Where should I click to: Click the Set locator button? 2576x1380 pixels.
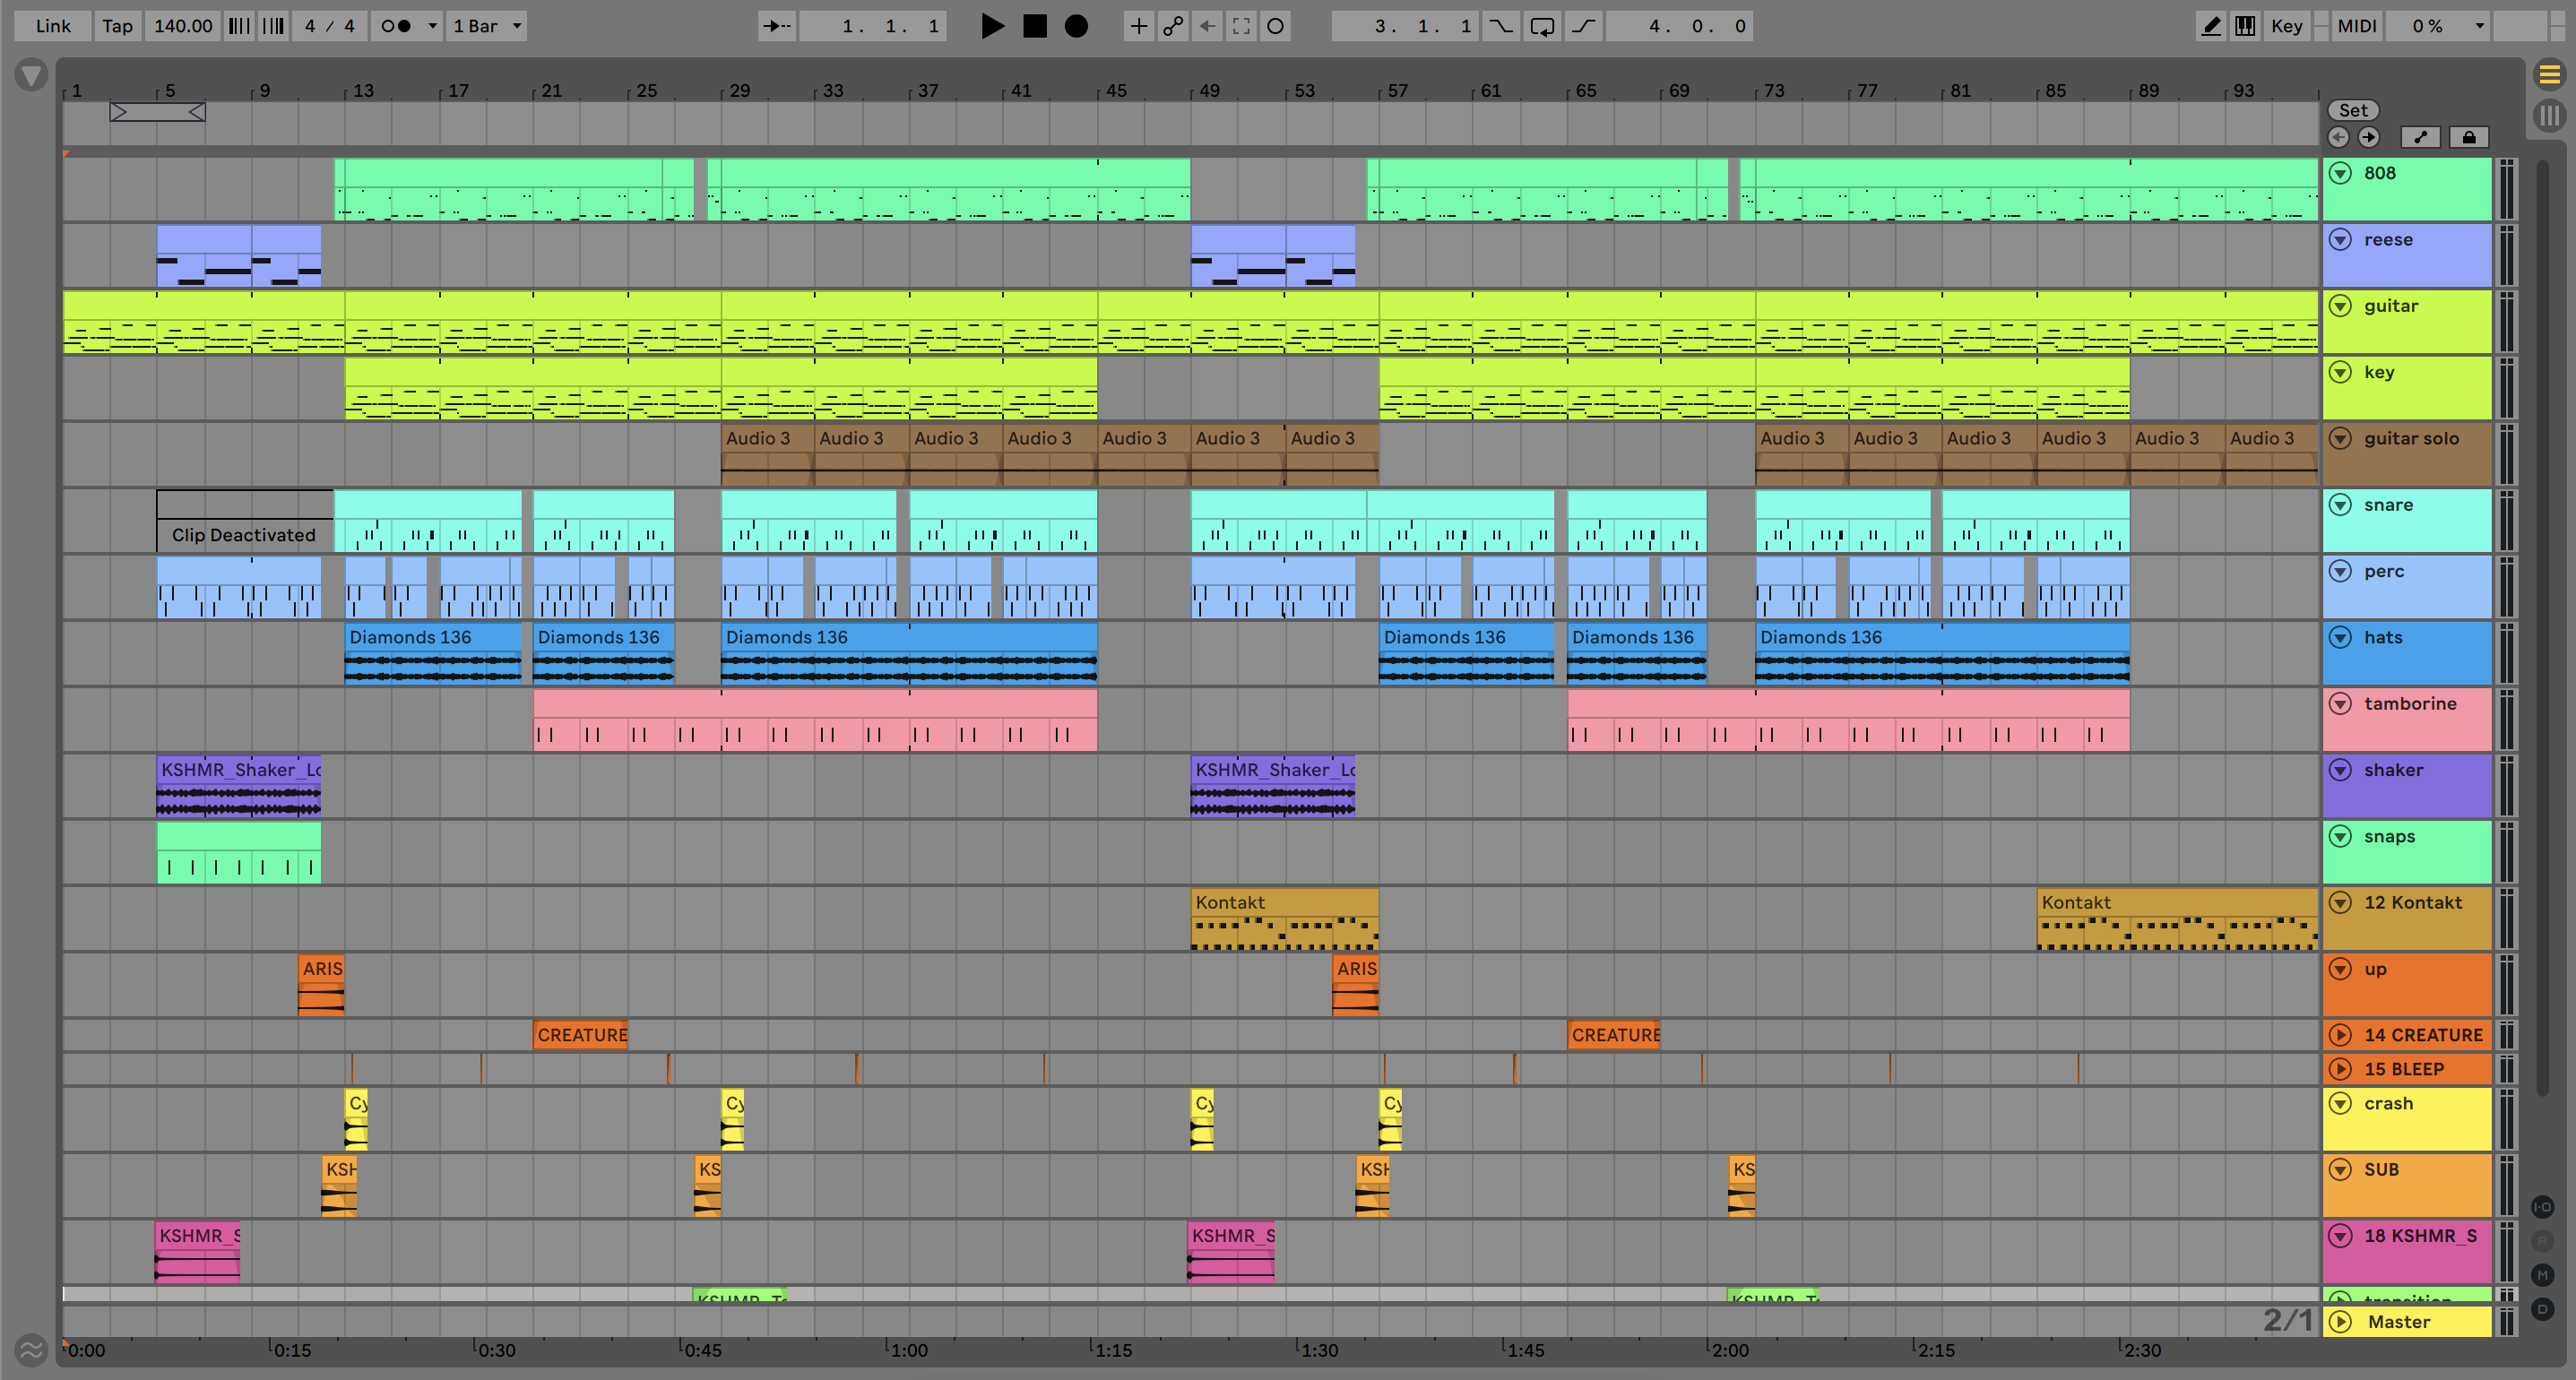pyautogui.click(x=2353, y=110)
